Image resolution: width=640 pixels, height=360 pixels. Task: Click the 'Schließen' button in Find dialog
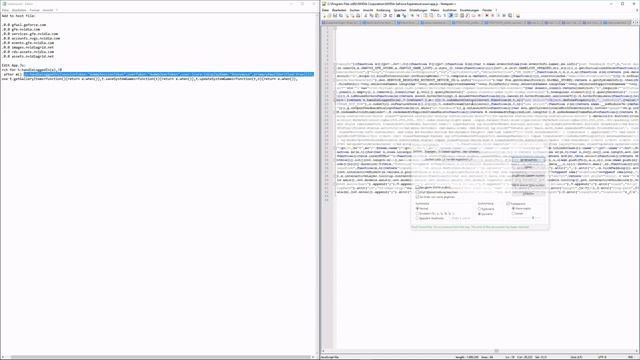pos(528,194)
